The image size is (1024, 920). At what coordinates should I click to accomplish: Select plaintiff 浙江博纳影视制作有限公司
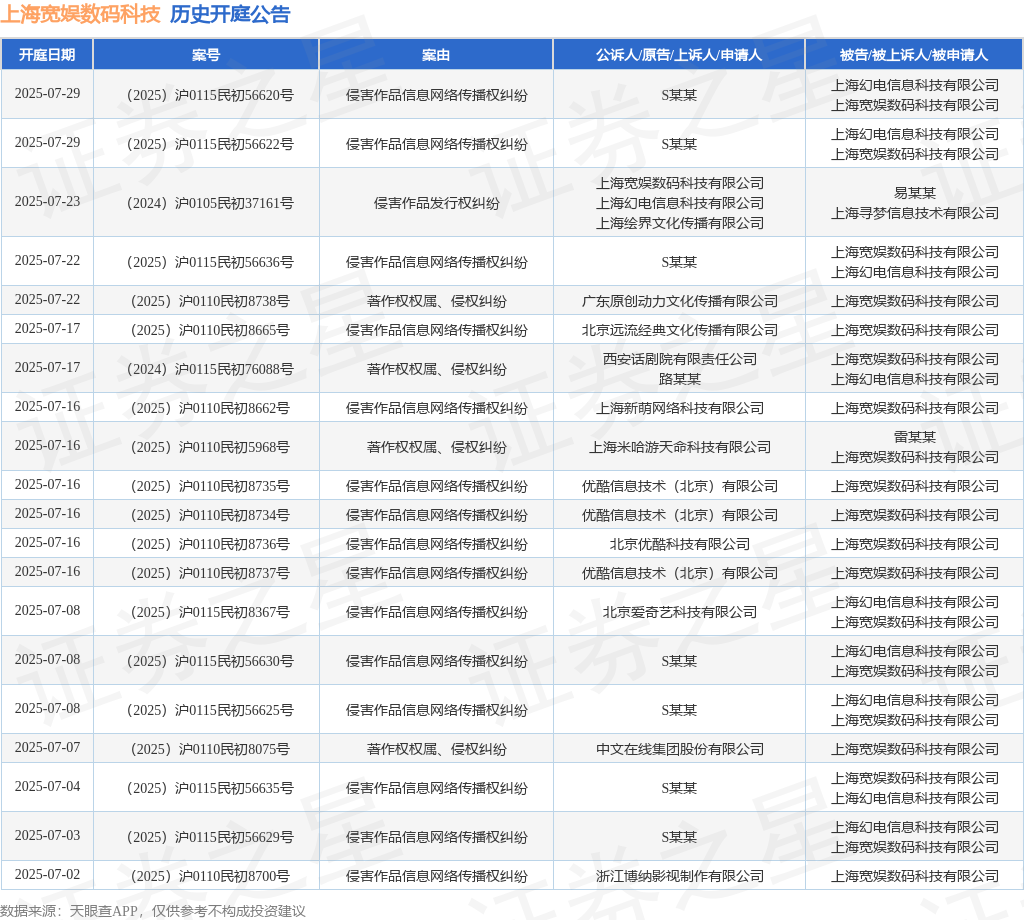[679, 876]
